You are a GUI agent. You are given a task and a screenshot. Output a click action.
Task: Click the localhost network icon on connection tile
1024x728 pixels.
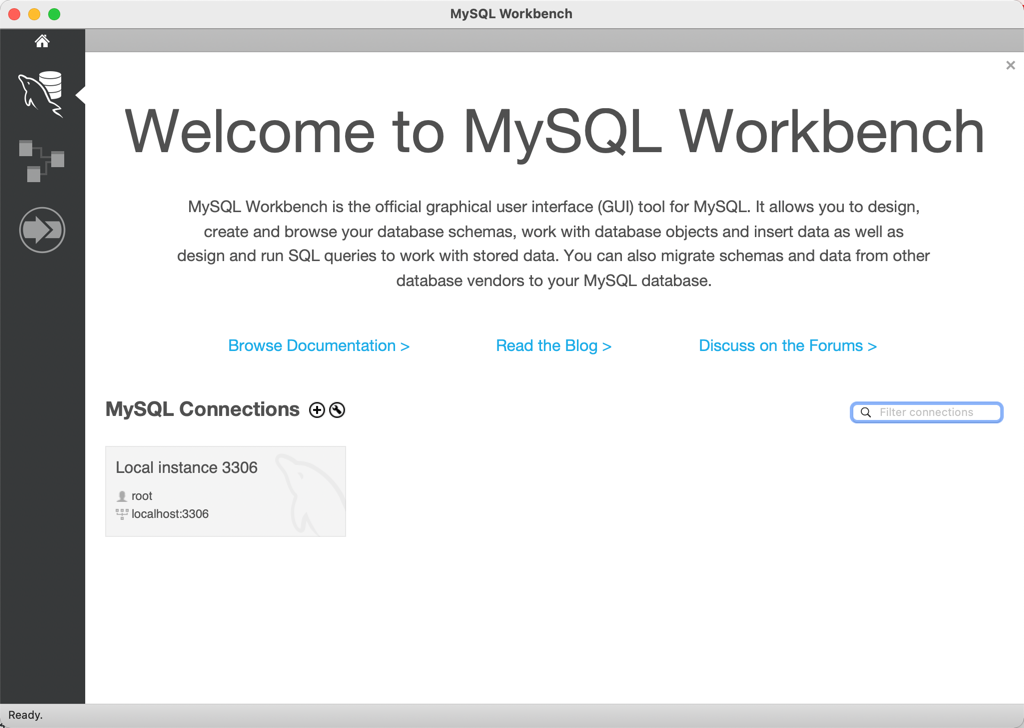coord(121,514)
